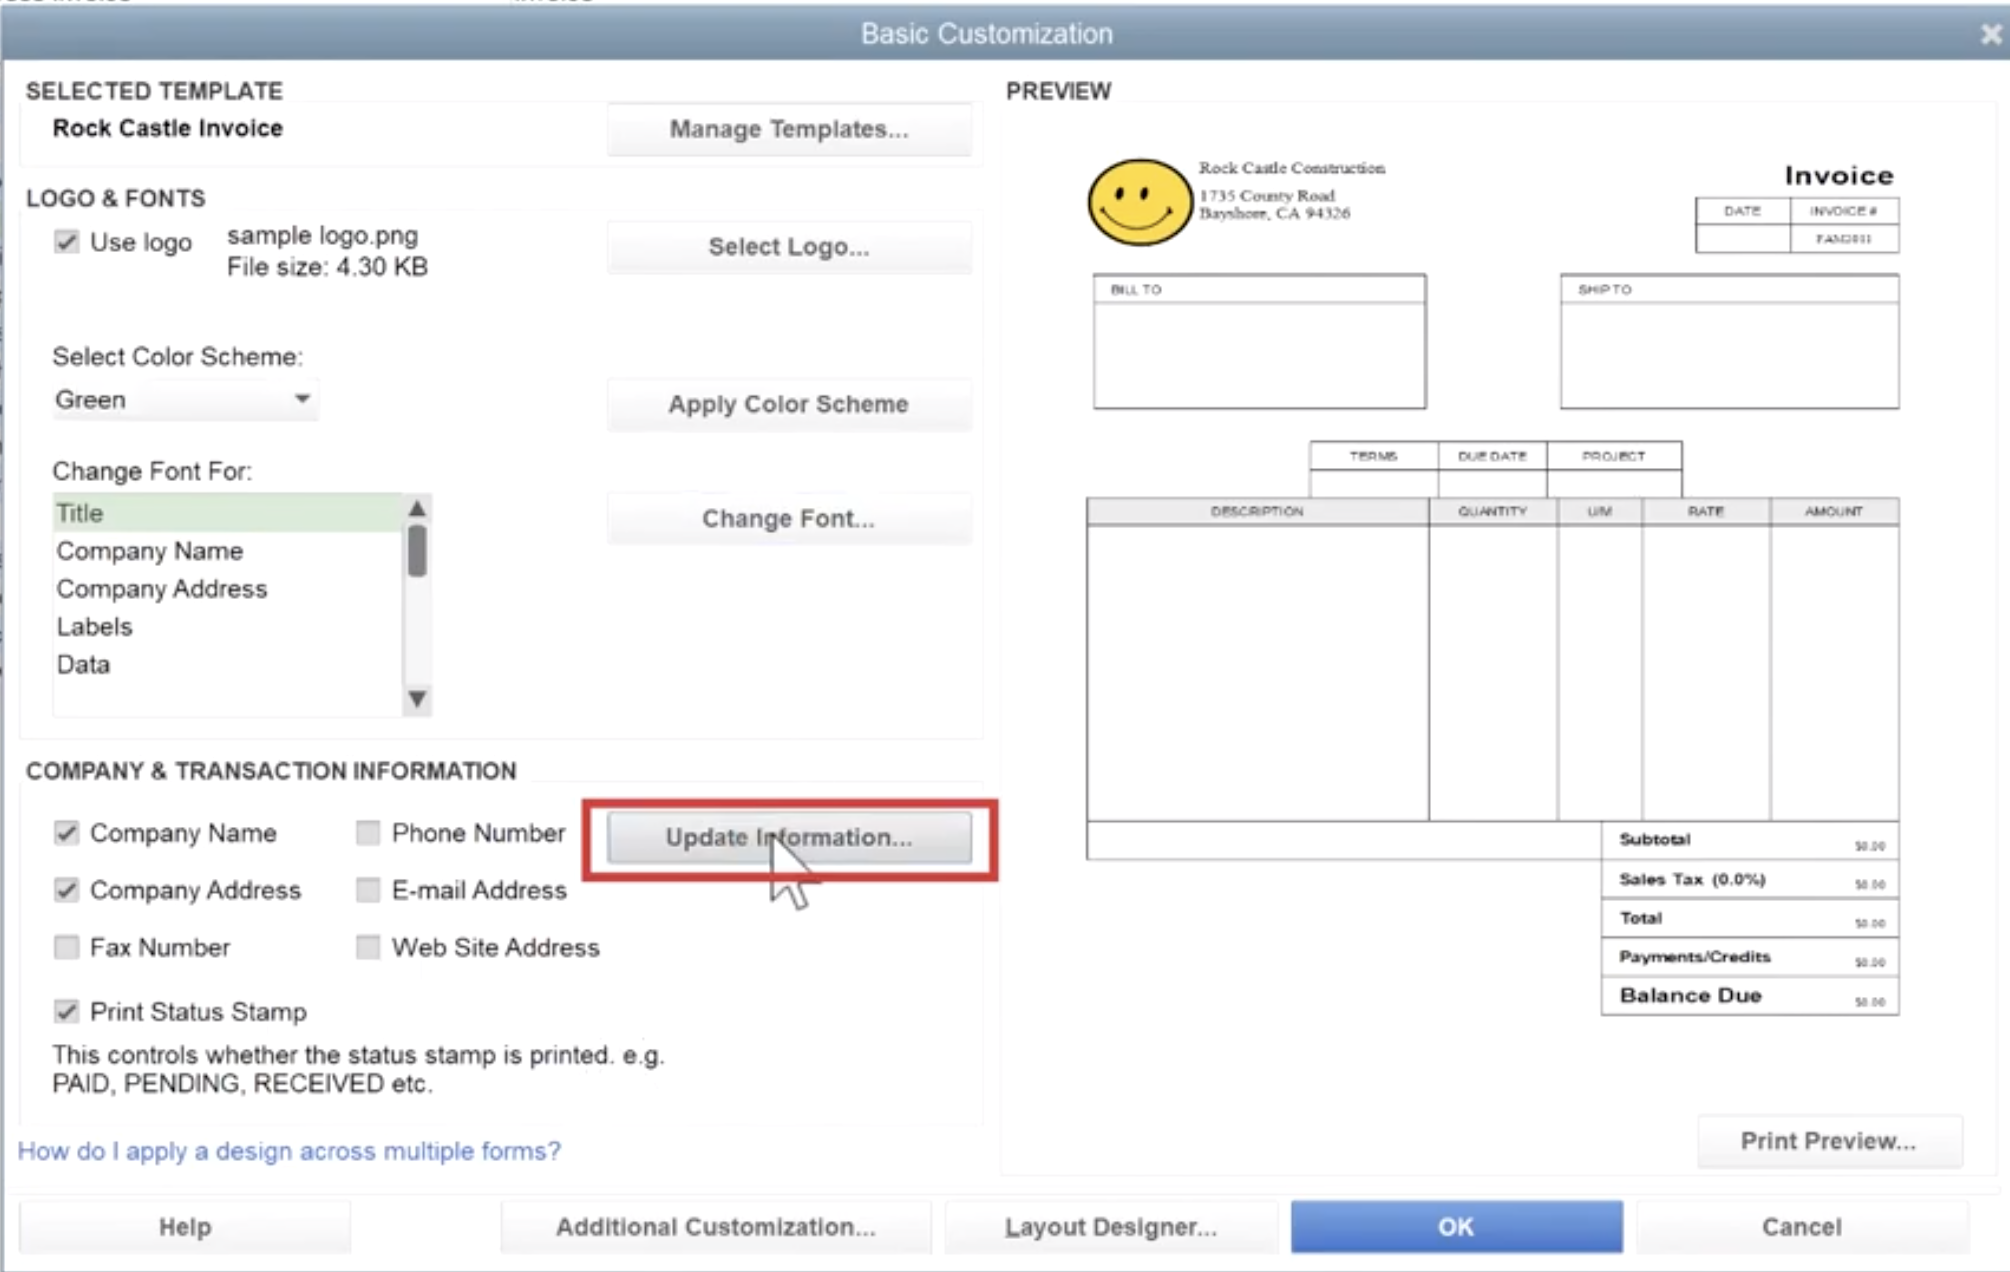Click the Manage Templates icon button
This screenshot has width=2010, height=1272.
click(x=791, y=129)
